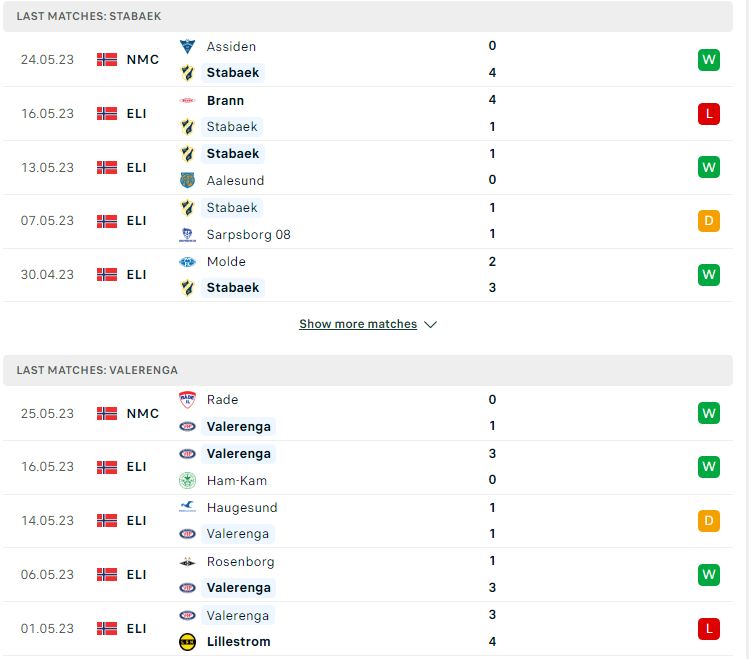Click the Assiden team crest icon
The image size is (749, 659).
tap(187, 46)
